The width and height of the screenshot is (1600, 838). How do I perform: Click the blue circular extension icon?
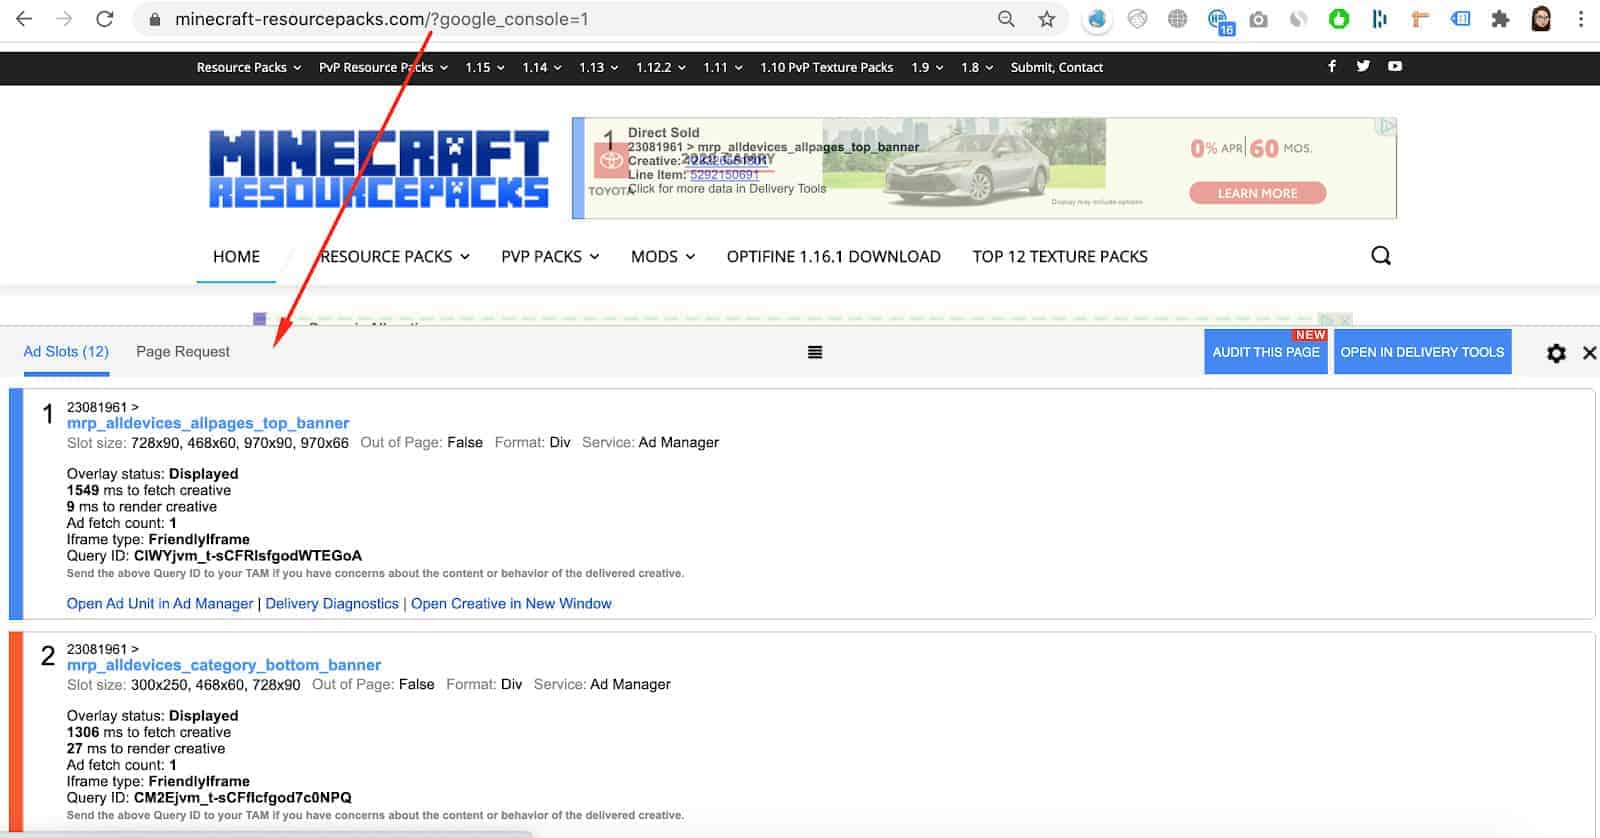click(1097, 19)
